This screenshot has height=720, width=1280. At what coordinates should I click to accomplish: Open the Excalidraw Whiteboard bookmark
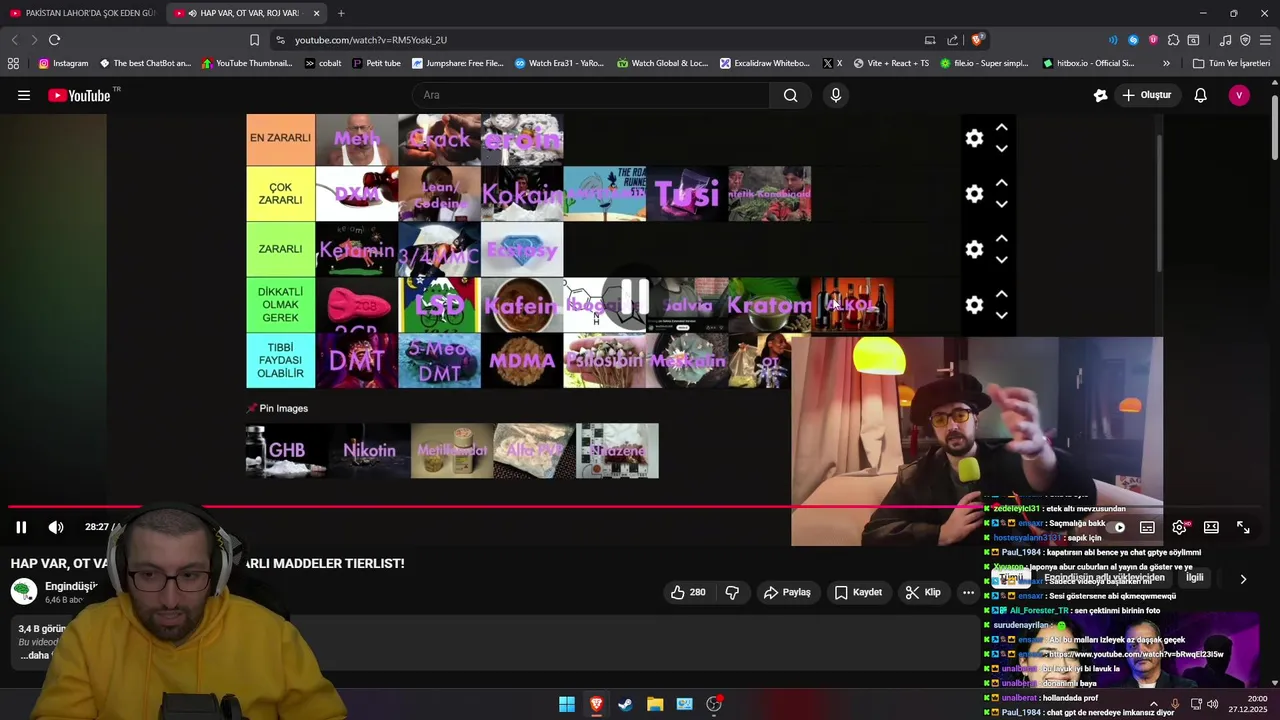[x=764, y=63]
